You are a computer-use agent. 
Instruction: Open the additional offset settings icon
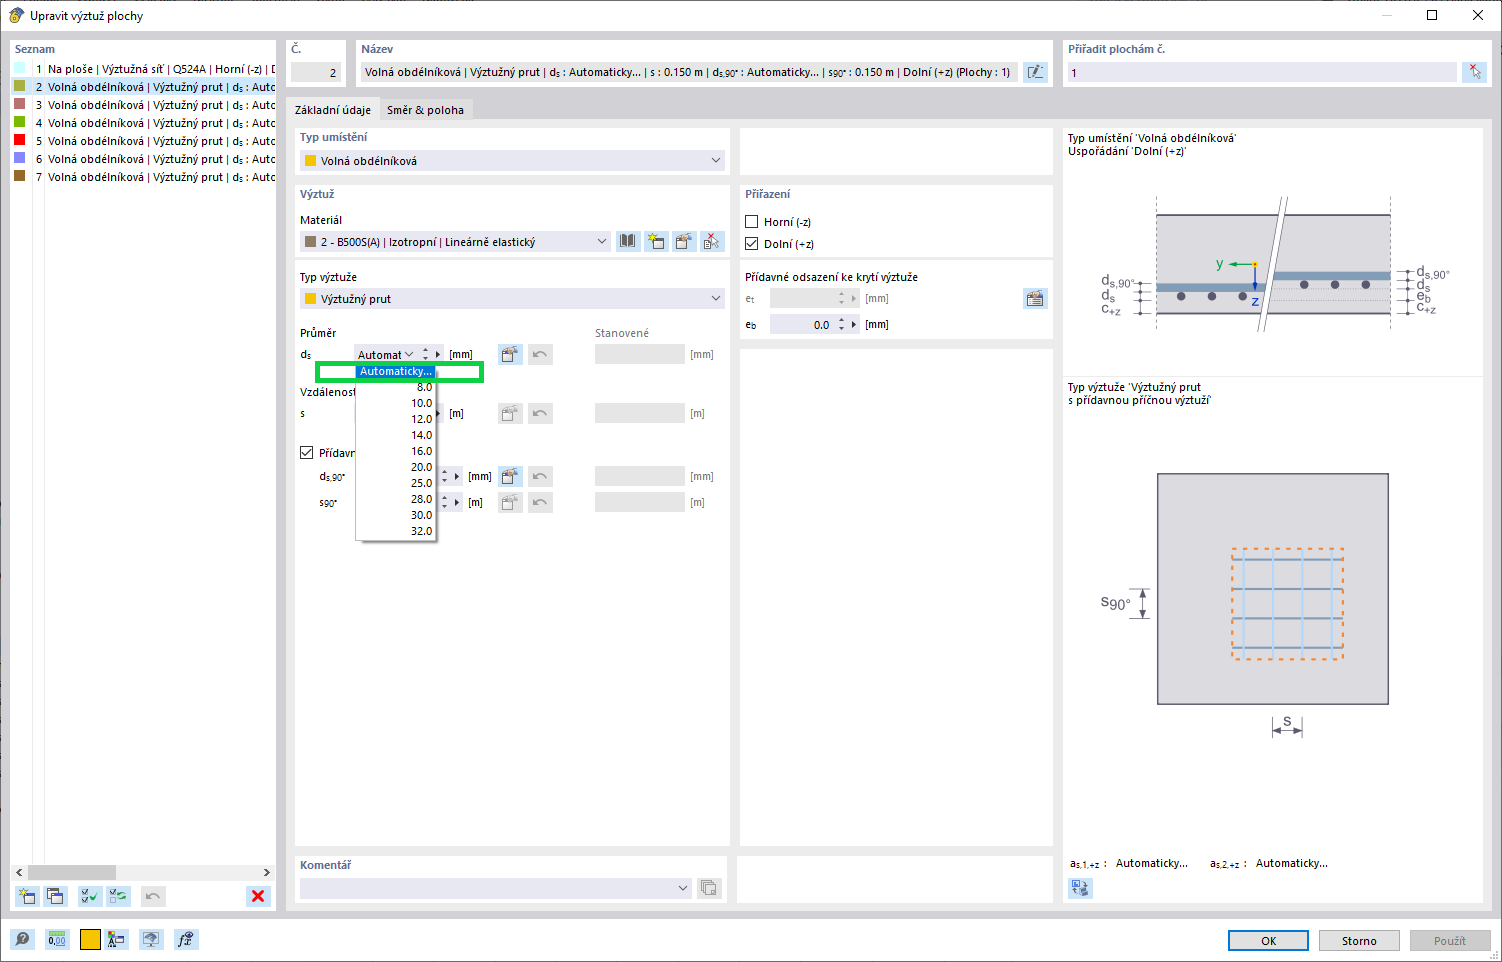[x=1035, y=298]
